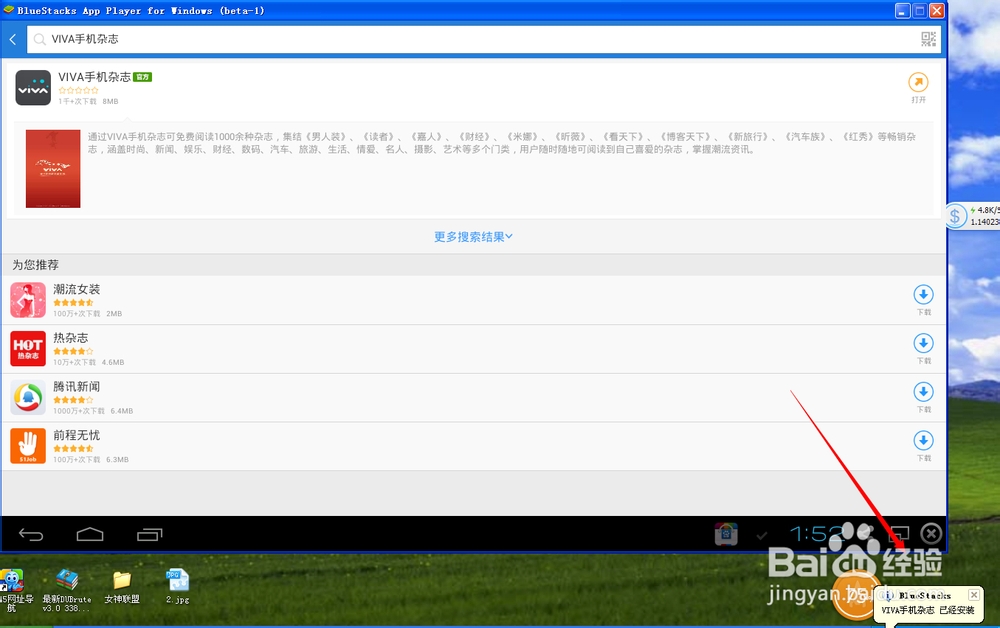Viewport: 1000px width, 628px height.
Task: Click the VIVA手机杂志 已经安装 notification text
Action: coord(928,610)
